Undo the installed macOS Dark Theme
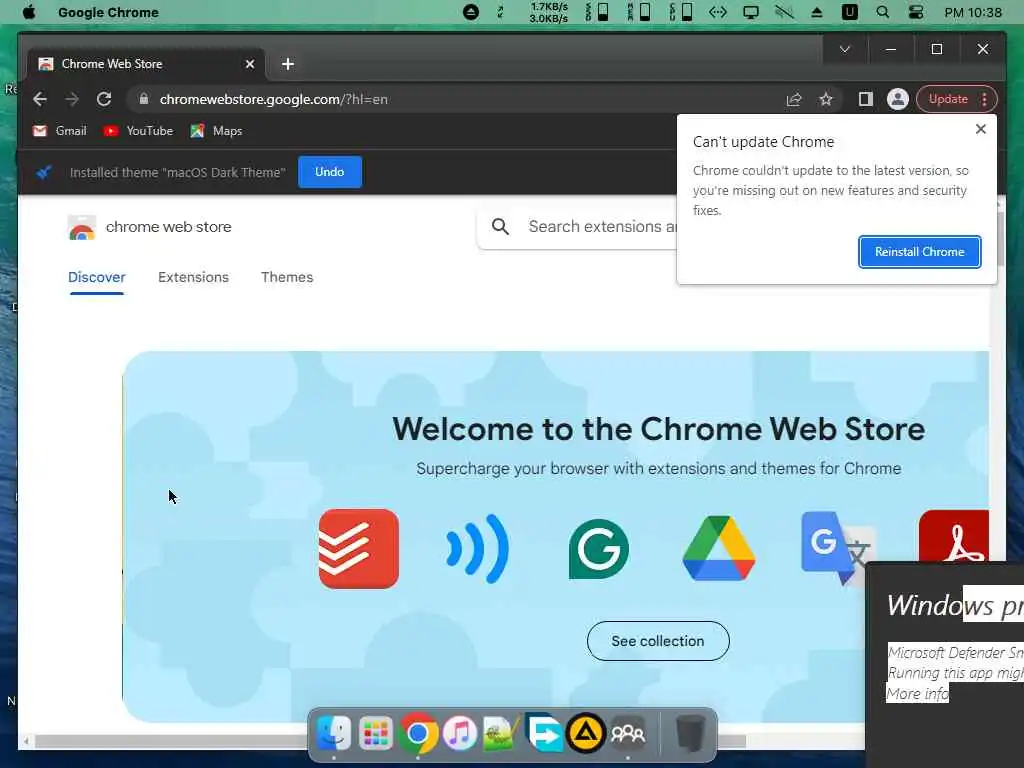 (330, 172)
